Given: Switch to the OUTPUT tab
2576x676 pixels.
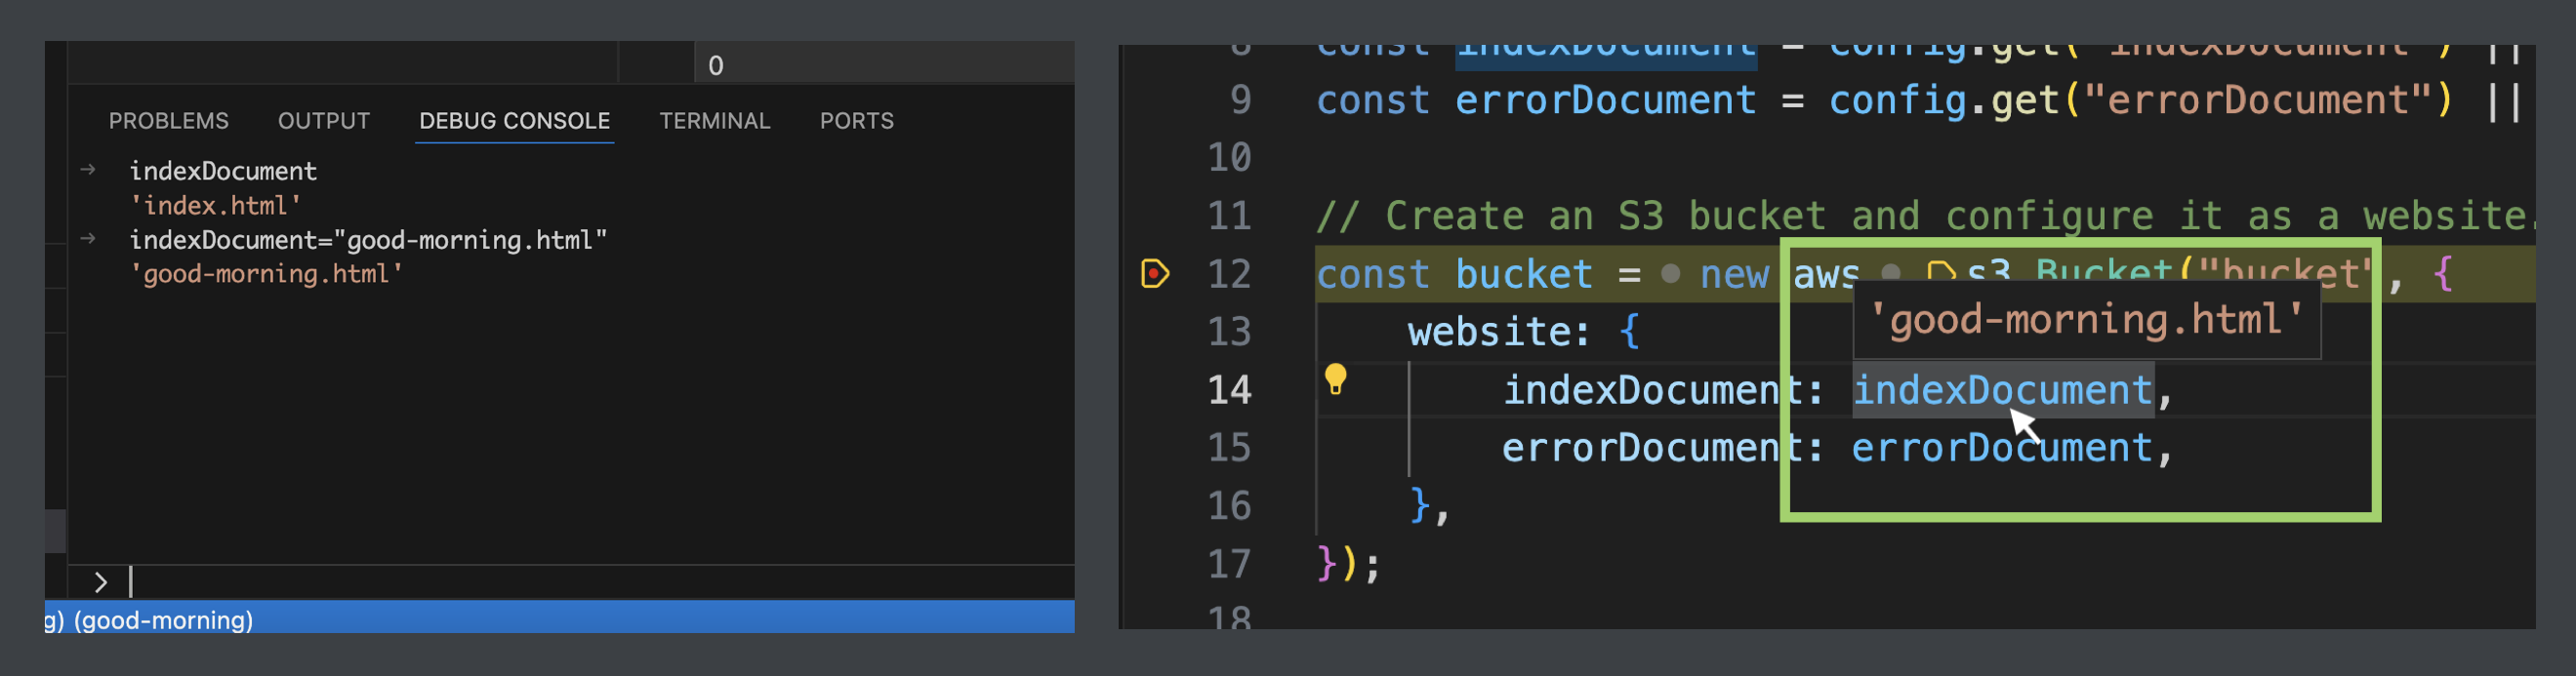Looking at the screenshot, I should (x=323, y=121).
